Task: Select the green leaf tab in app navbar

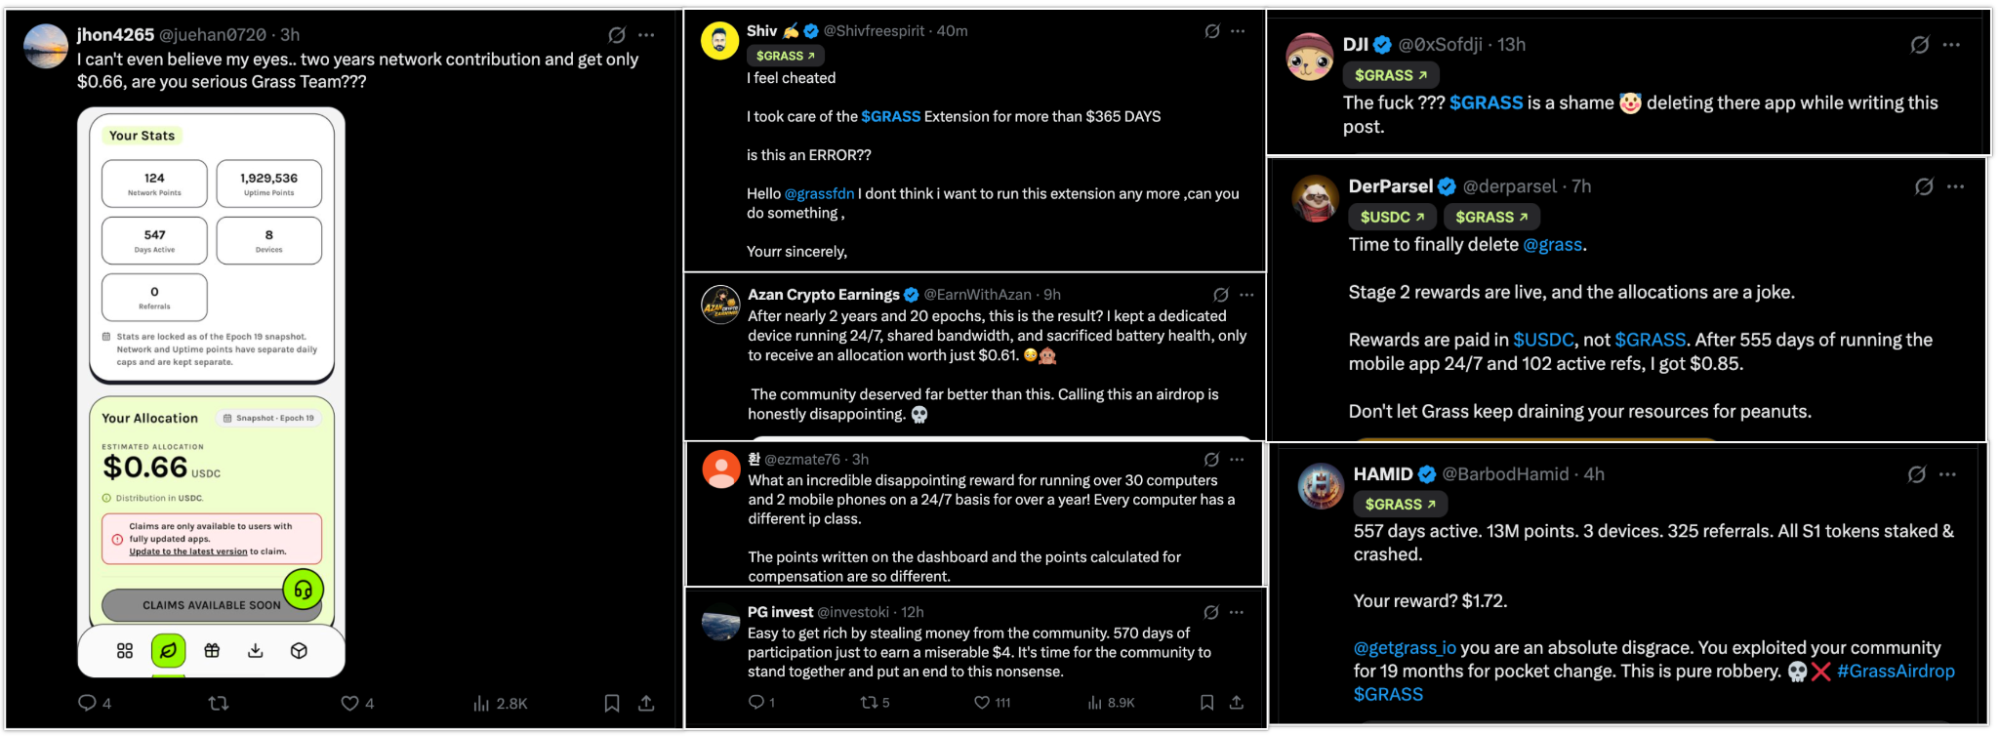Action: (x=168, y=650)
